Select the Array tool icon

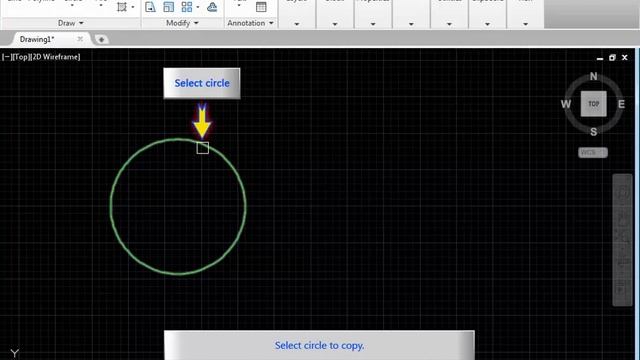pyautogui.click(x=187, y=7)
